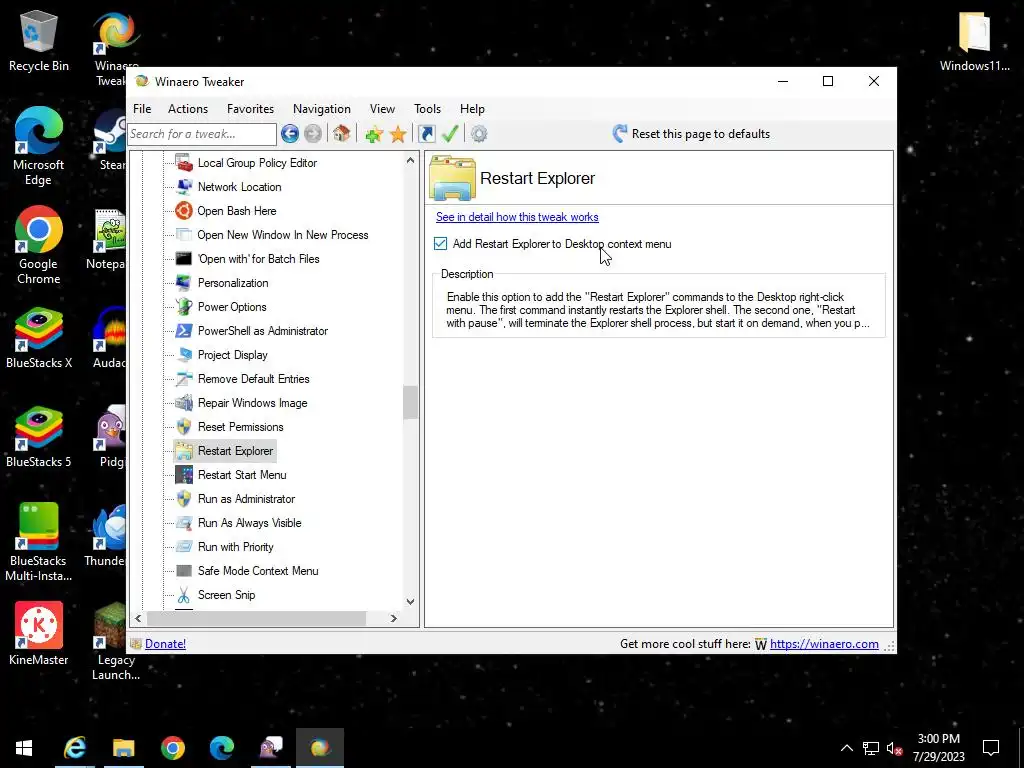Click the tree horizontal scroll right arrow
Image resolution: width=1024 pixels, height=768 pixels.
[x=393, y=618]
